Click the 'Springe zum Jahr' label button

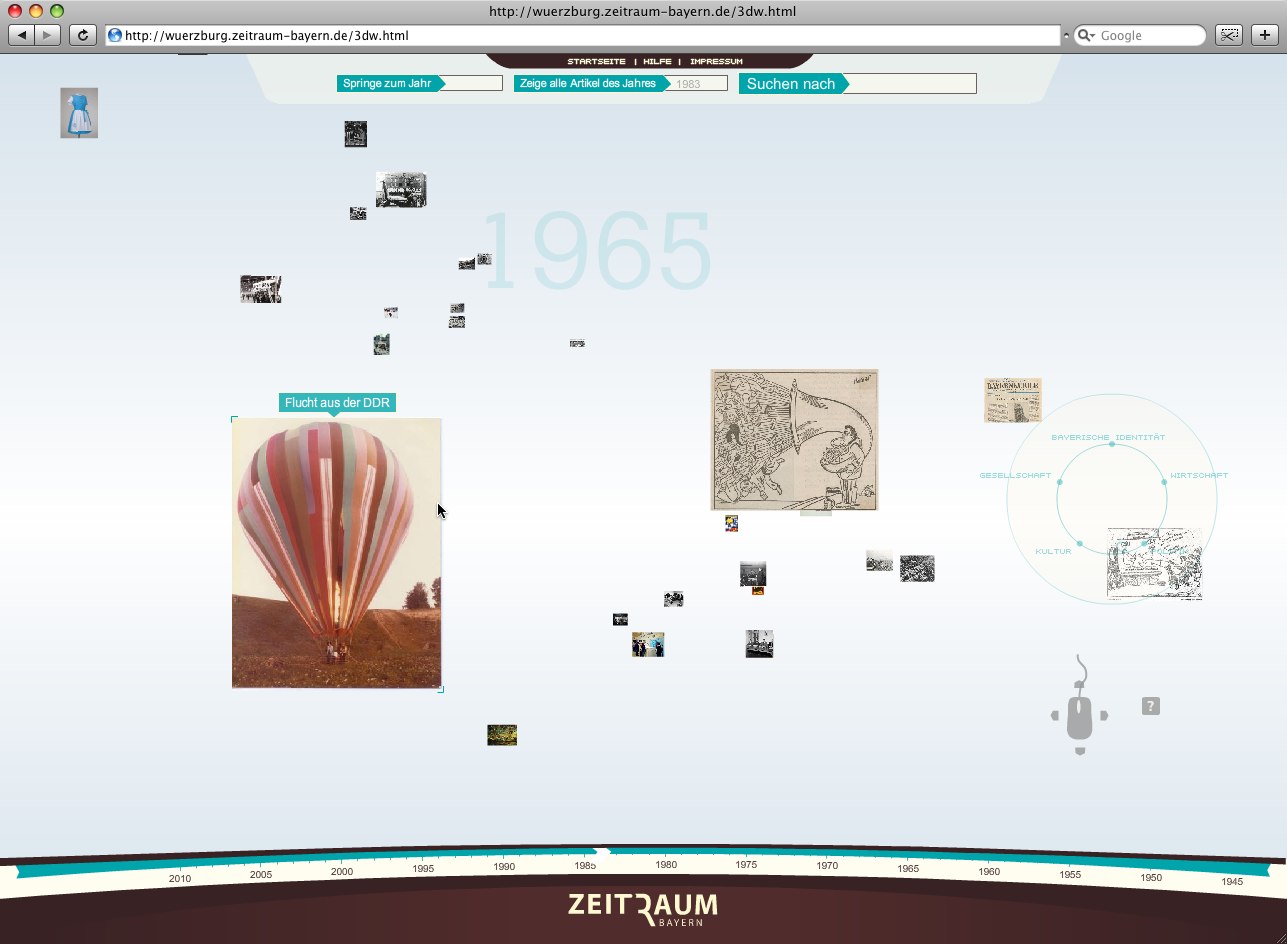pos(390,83)
